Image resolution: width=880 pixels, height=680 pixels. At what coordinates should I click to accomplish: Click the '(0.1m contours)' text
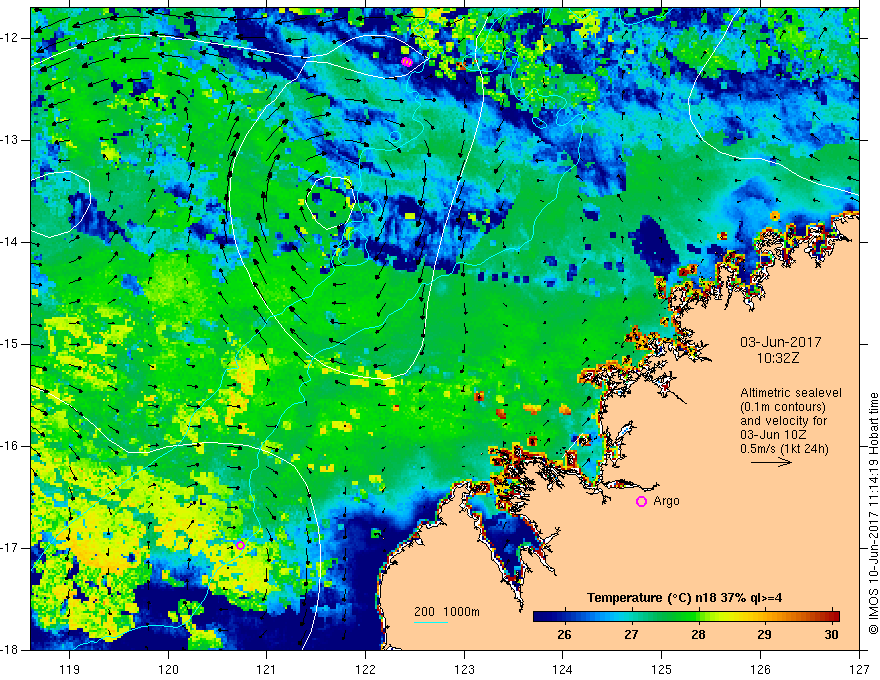[782, 407]
